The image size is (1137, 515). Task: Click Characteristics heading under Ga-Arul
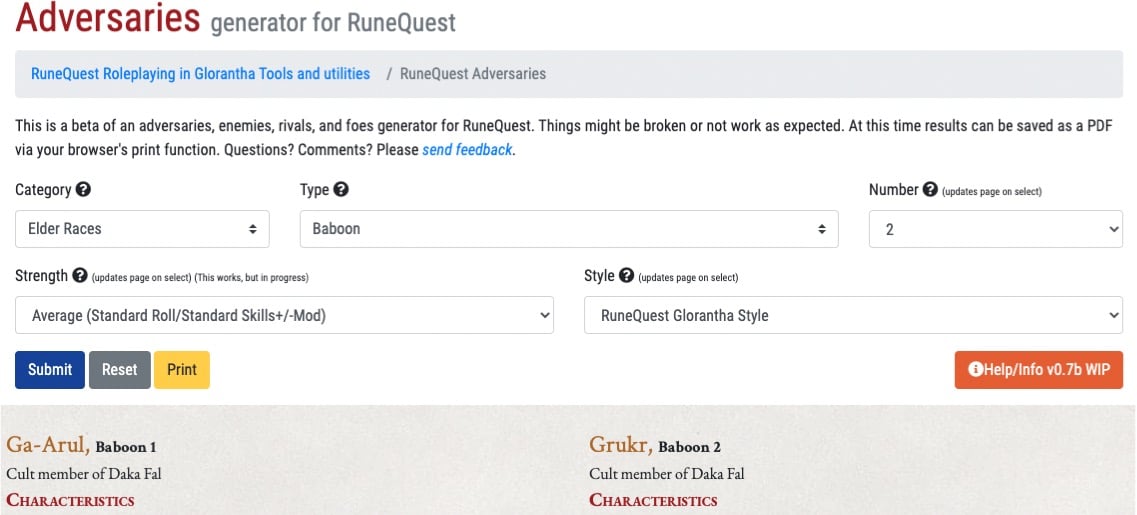(70, 500)
